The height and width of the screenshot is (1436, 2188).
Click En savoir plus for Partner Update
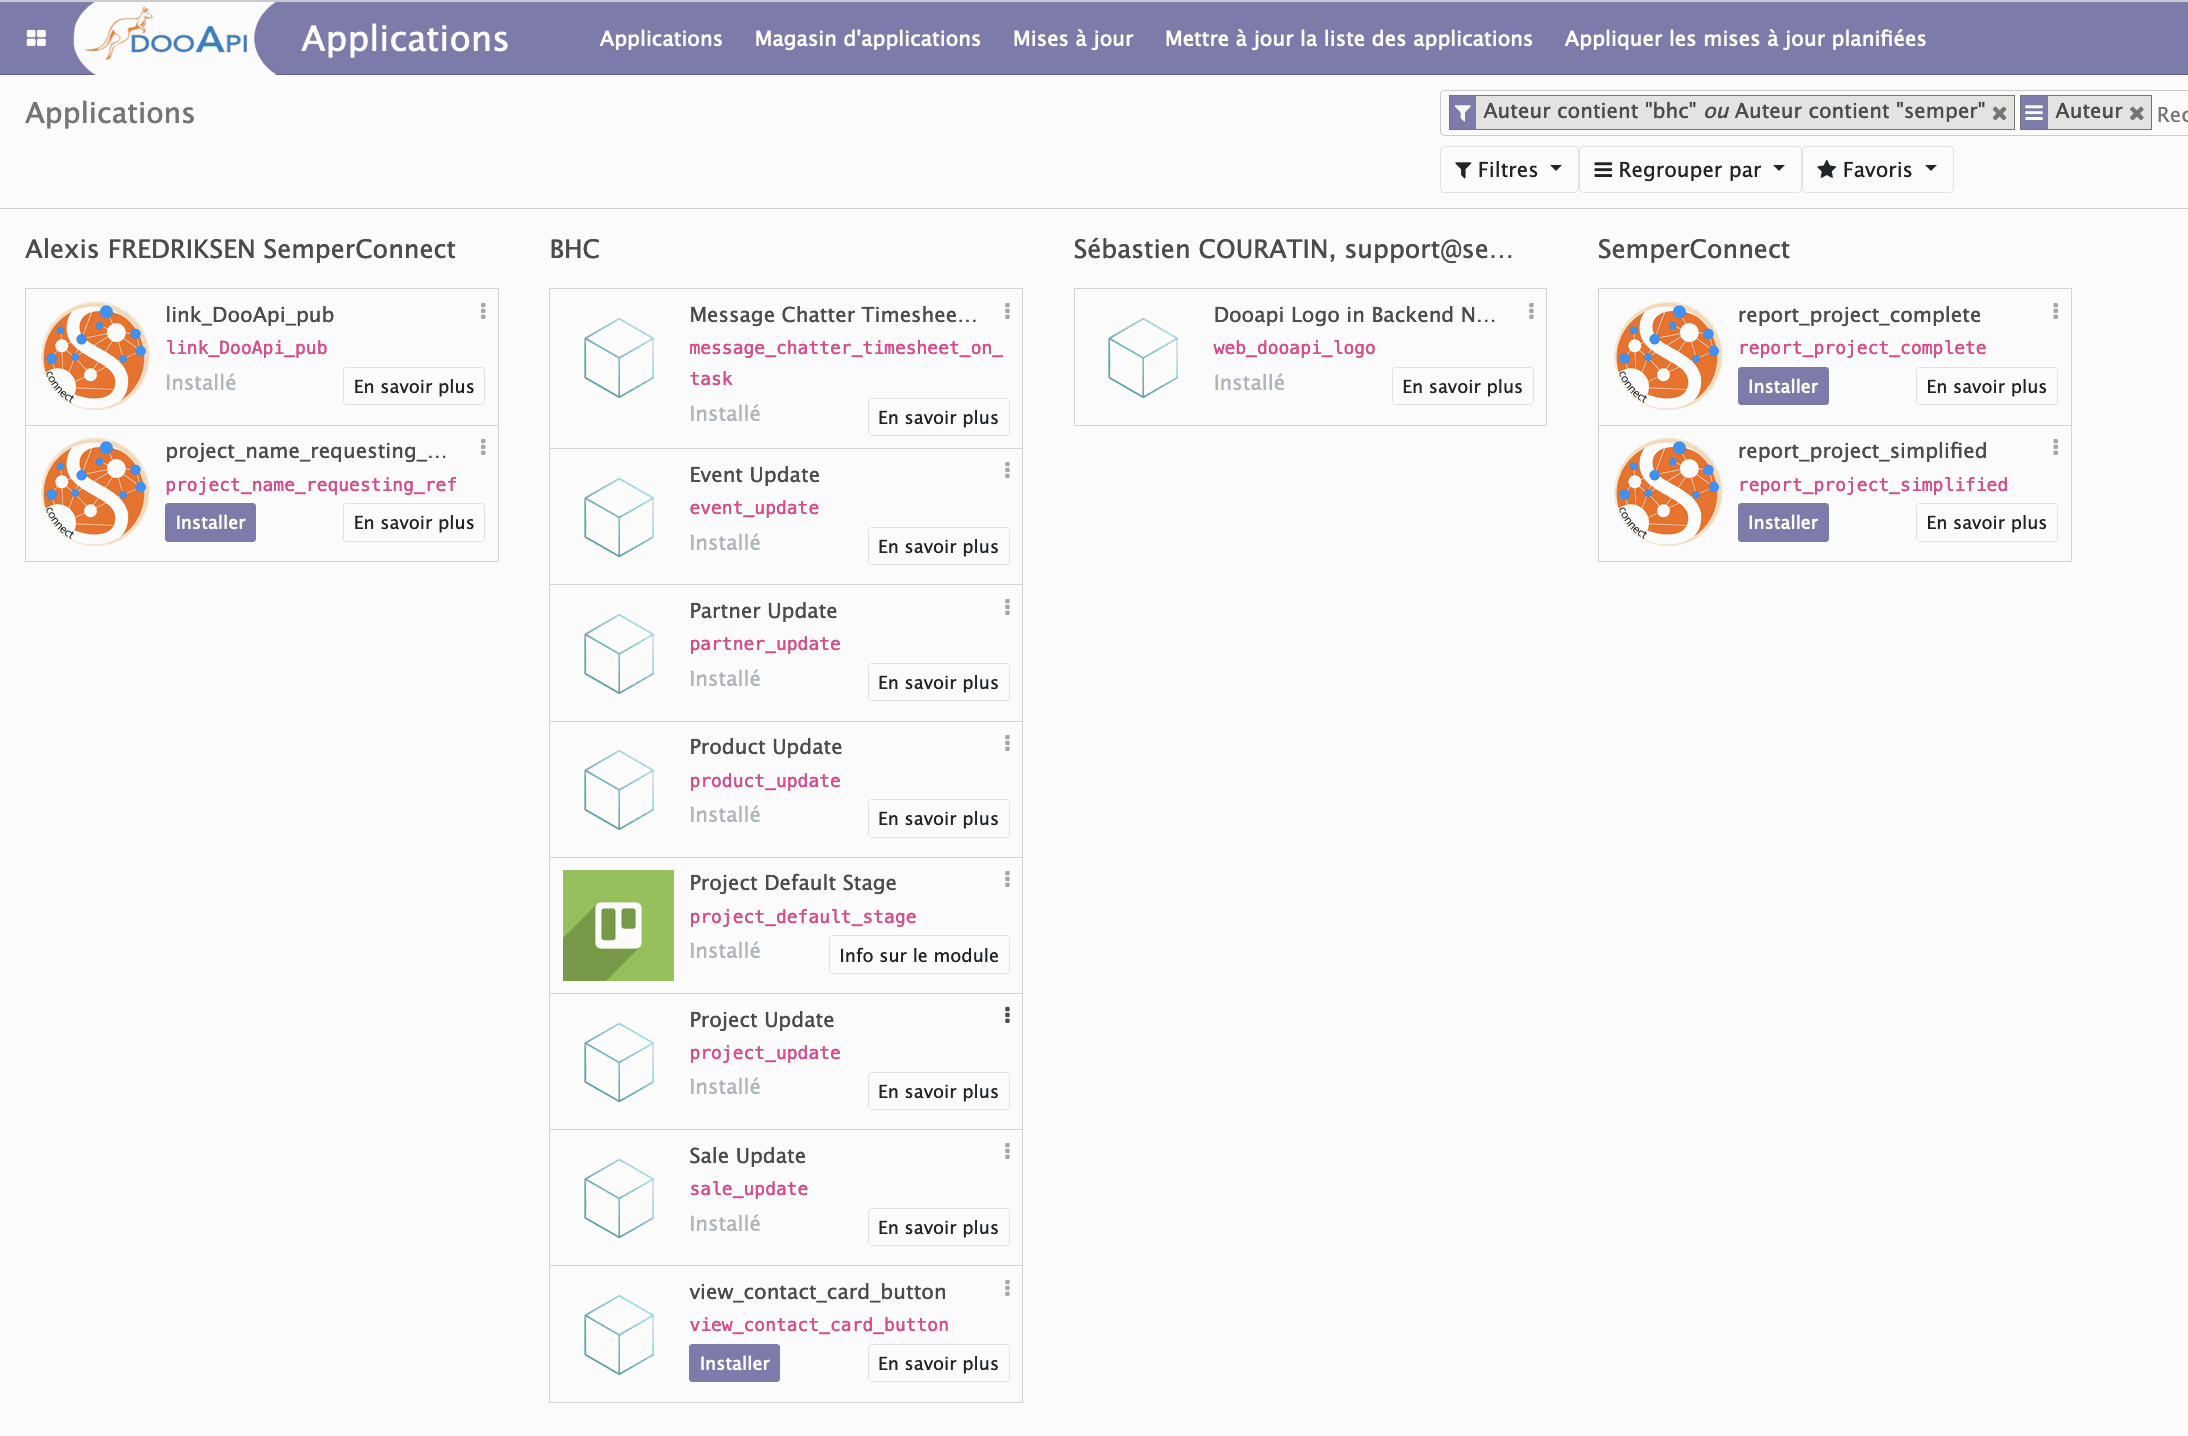tap(938, 682)
